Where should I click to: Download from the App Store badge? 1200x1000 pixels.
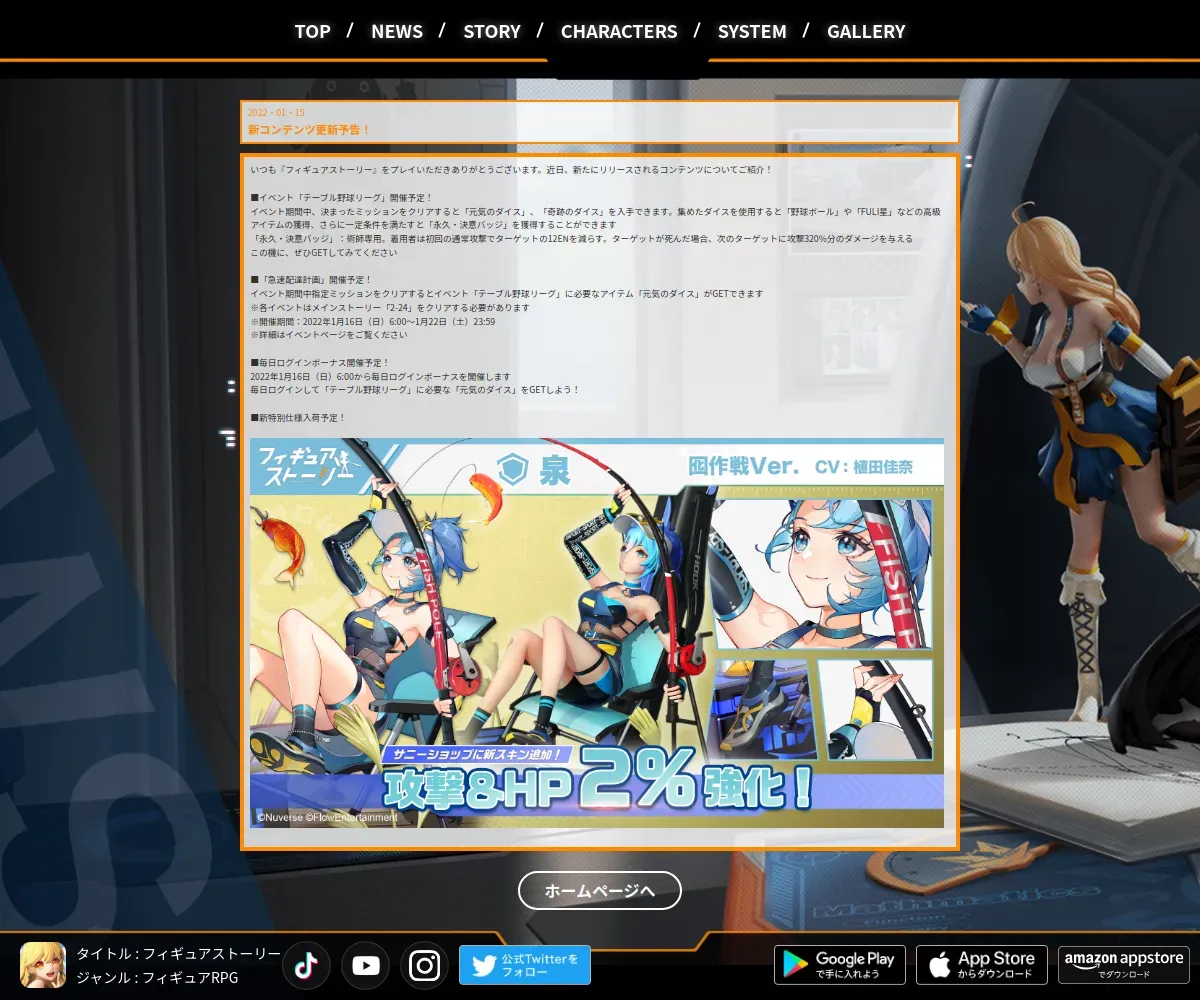982,965
